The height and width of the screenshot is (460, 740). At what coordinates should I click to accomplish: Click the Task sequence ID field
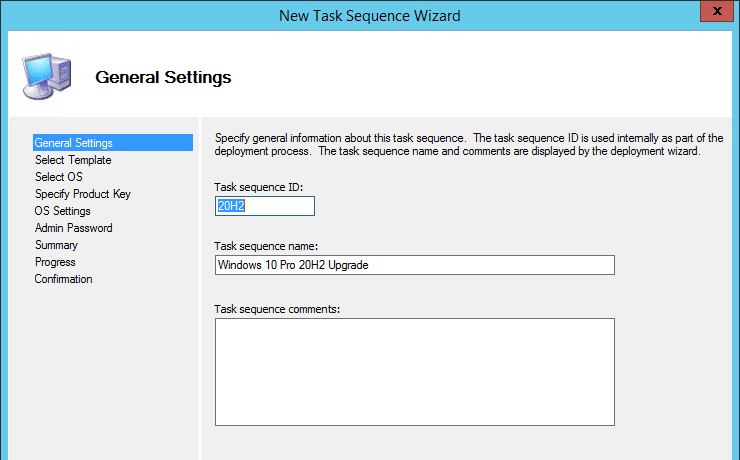point(265,206)
